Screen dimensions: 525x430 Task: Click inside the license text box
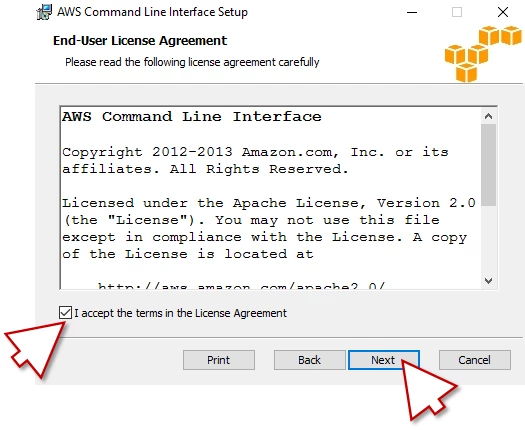[271, 198]
